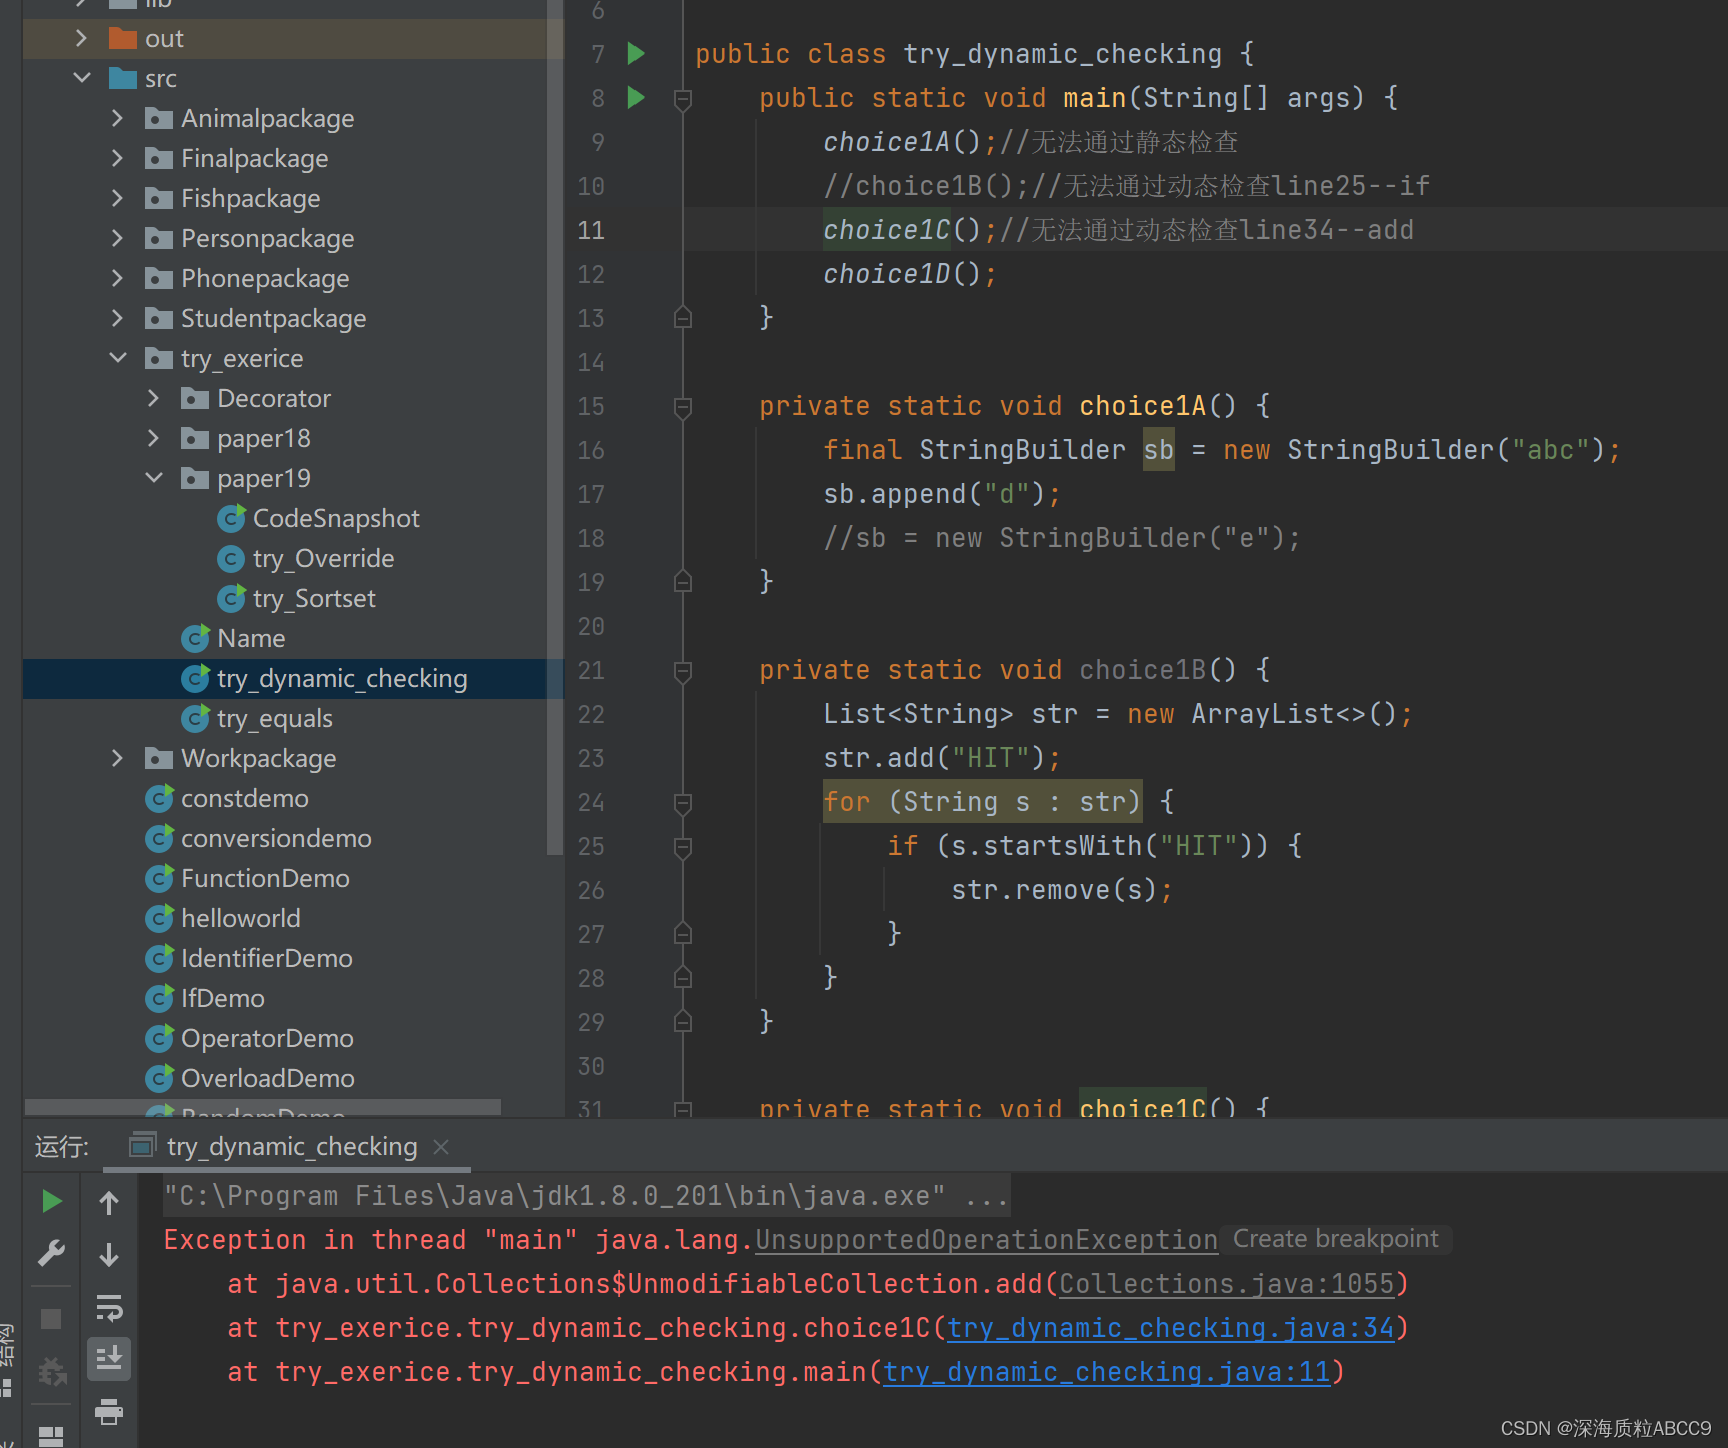Navigate down the stack trace arrow

coord(109,1254)
